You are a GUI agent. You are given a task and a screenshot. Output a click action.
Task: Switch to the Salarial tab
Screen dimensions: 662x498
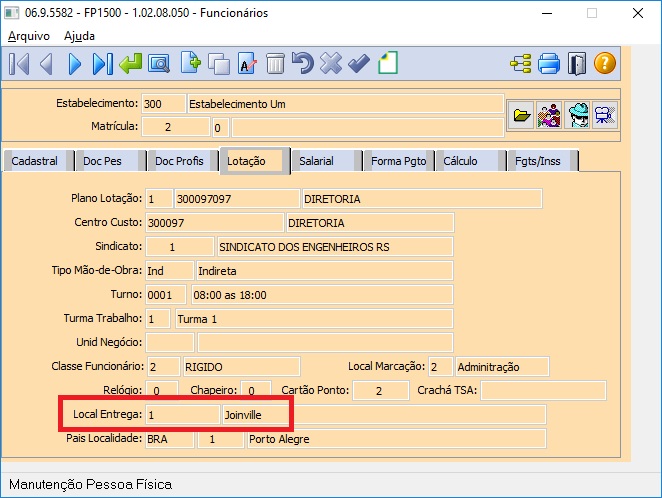click(x=327, y=161)
